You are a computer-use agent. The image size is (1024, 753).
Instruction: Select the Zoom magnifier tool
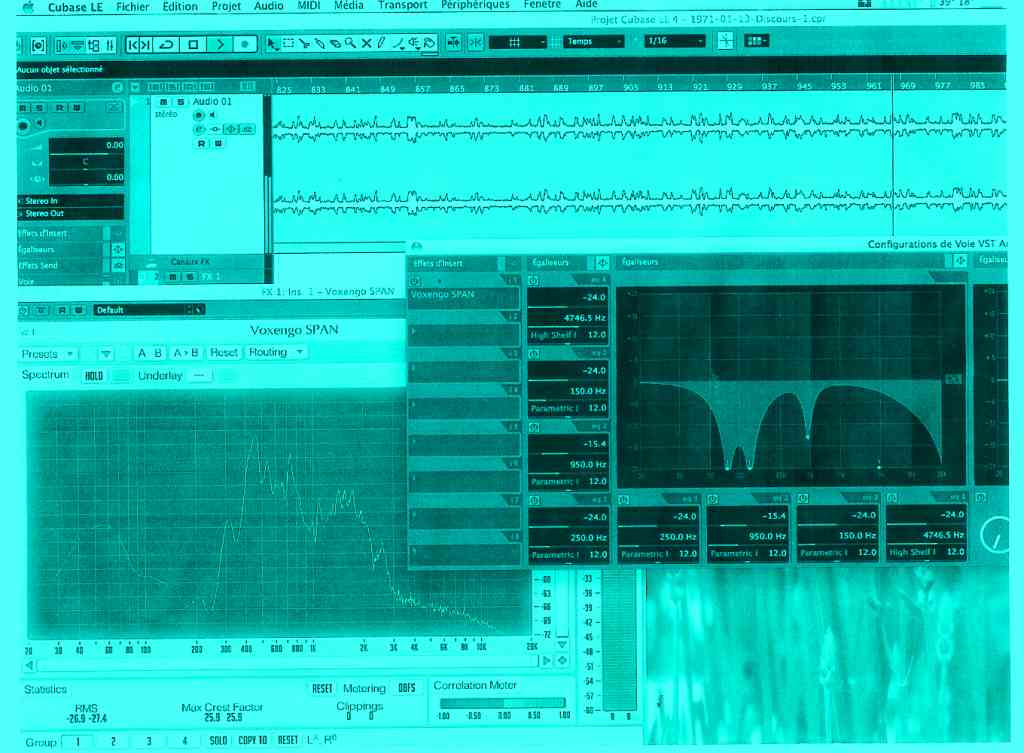click(x=350, y=43)
